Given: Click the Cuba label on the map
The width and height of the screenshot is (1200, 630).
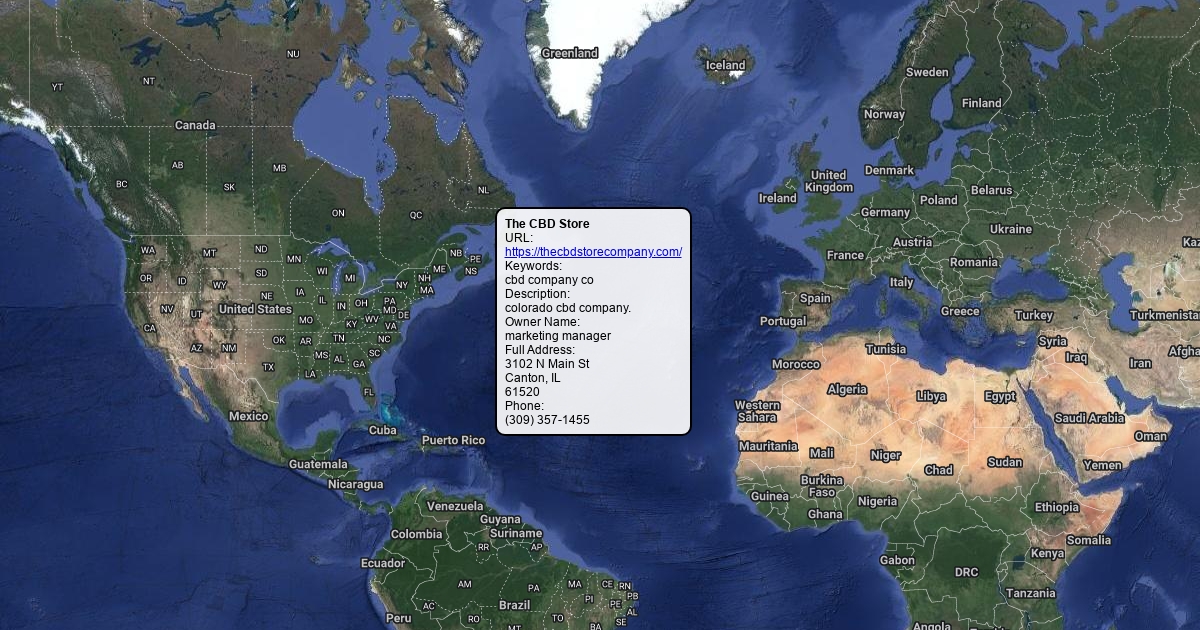Looking at the screenshot, I should [x=383, y=430].
